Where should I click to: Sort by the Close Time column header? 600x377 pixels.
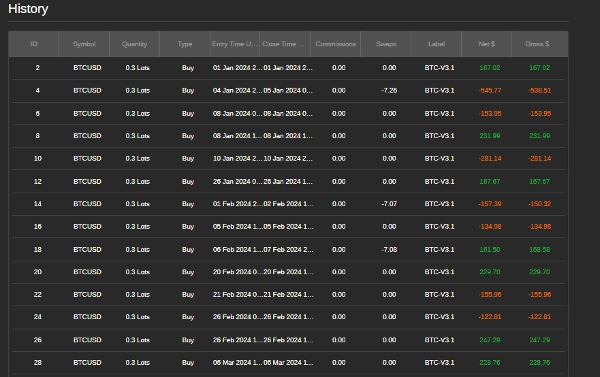tap(285, 44)
